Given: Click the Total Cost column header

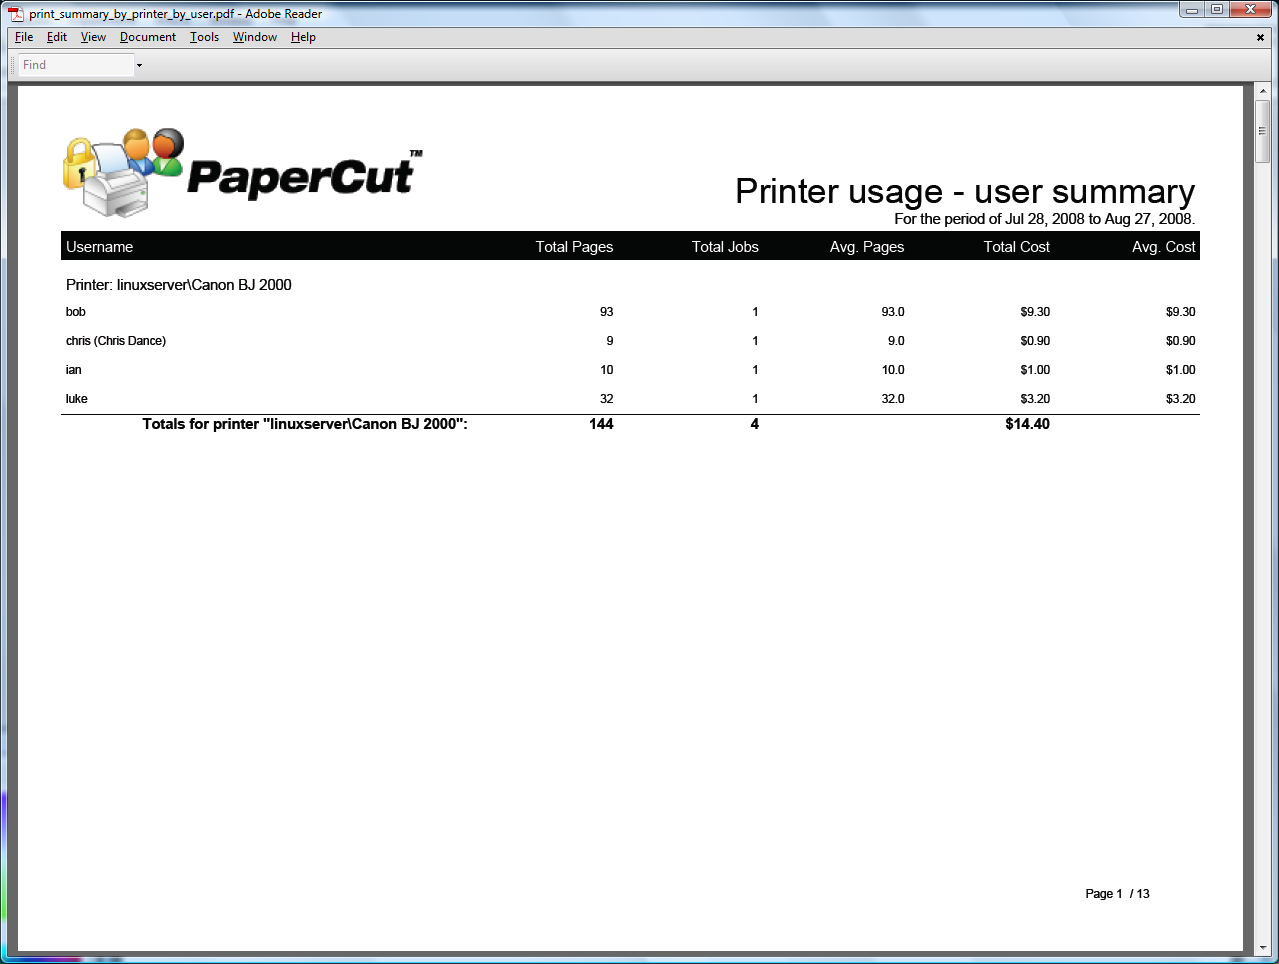Looking at the screenshot, I should coord(1016,247).
